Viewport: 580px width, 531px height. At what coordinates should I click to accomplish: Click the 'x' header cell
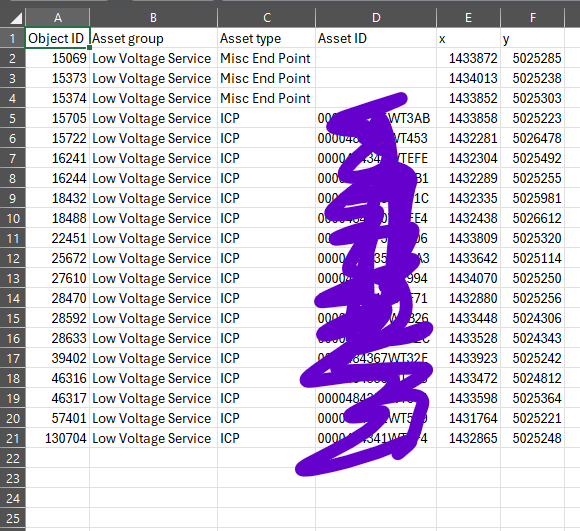click(468, 38)
